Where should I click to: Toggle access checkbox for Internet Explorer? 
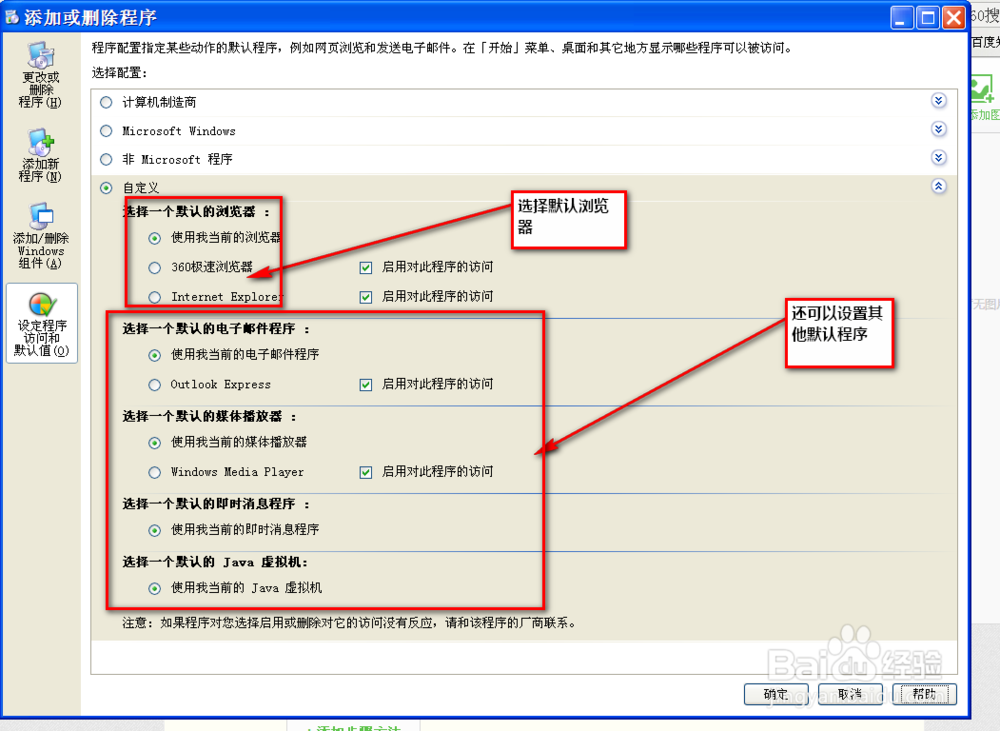365,297
